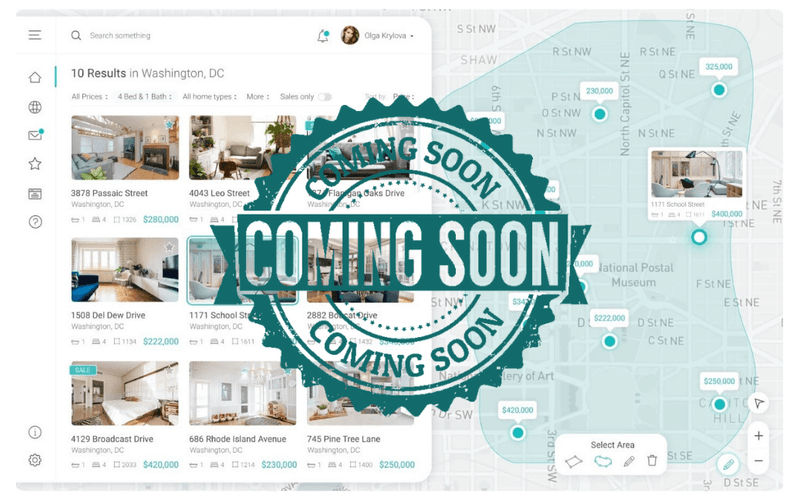Go to Home in sidebar
This screenshot has width=799, height=500.
[35, 77]
